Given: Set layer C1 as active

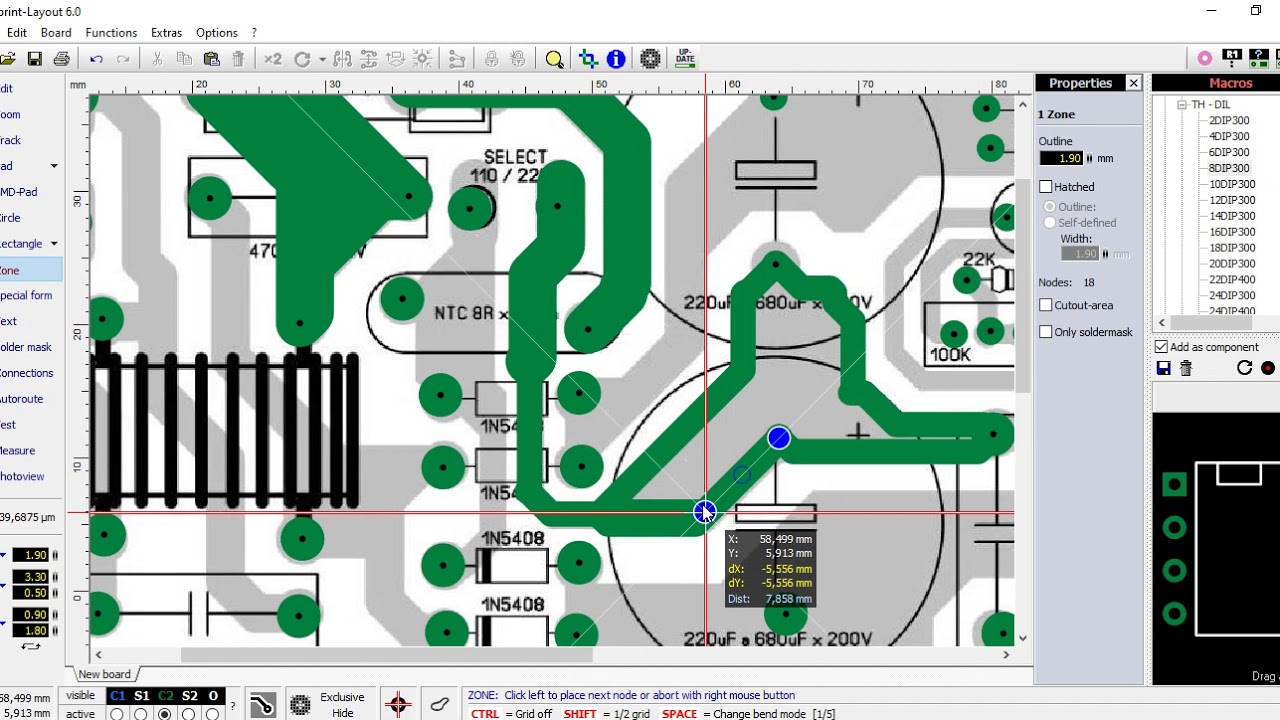Looking at the screenshot, I should [117, 714].
